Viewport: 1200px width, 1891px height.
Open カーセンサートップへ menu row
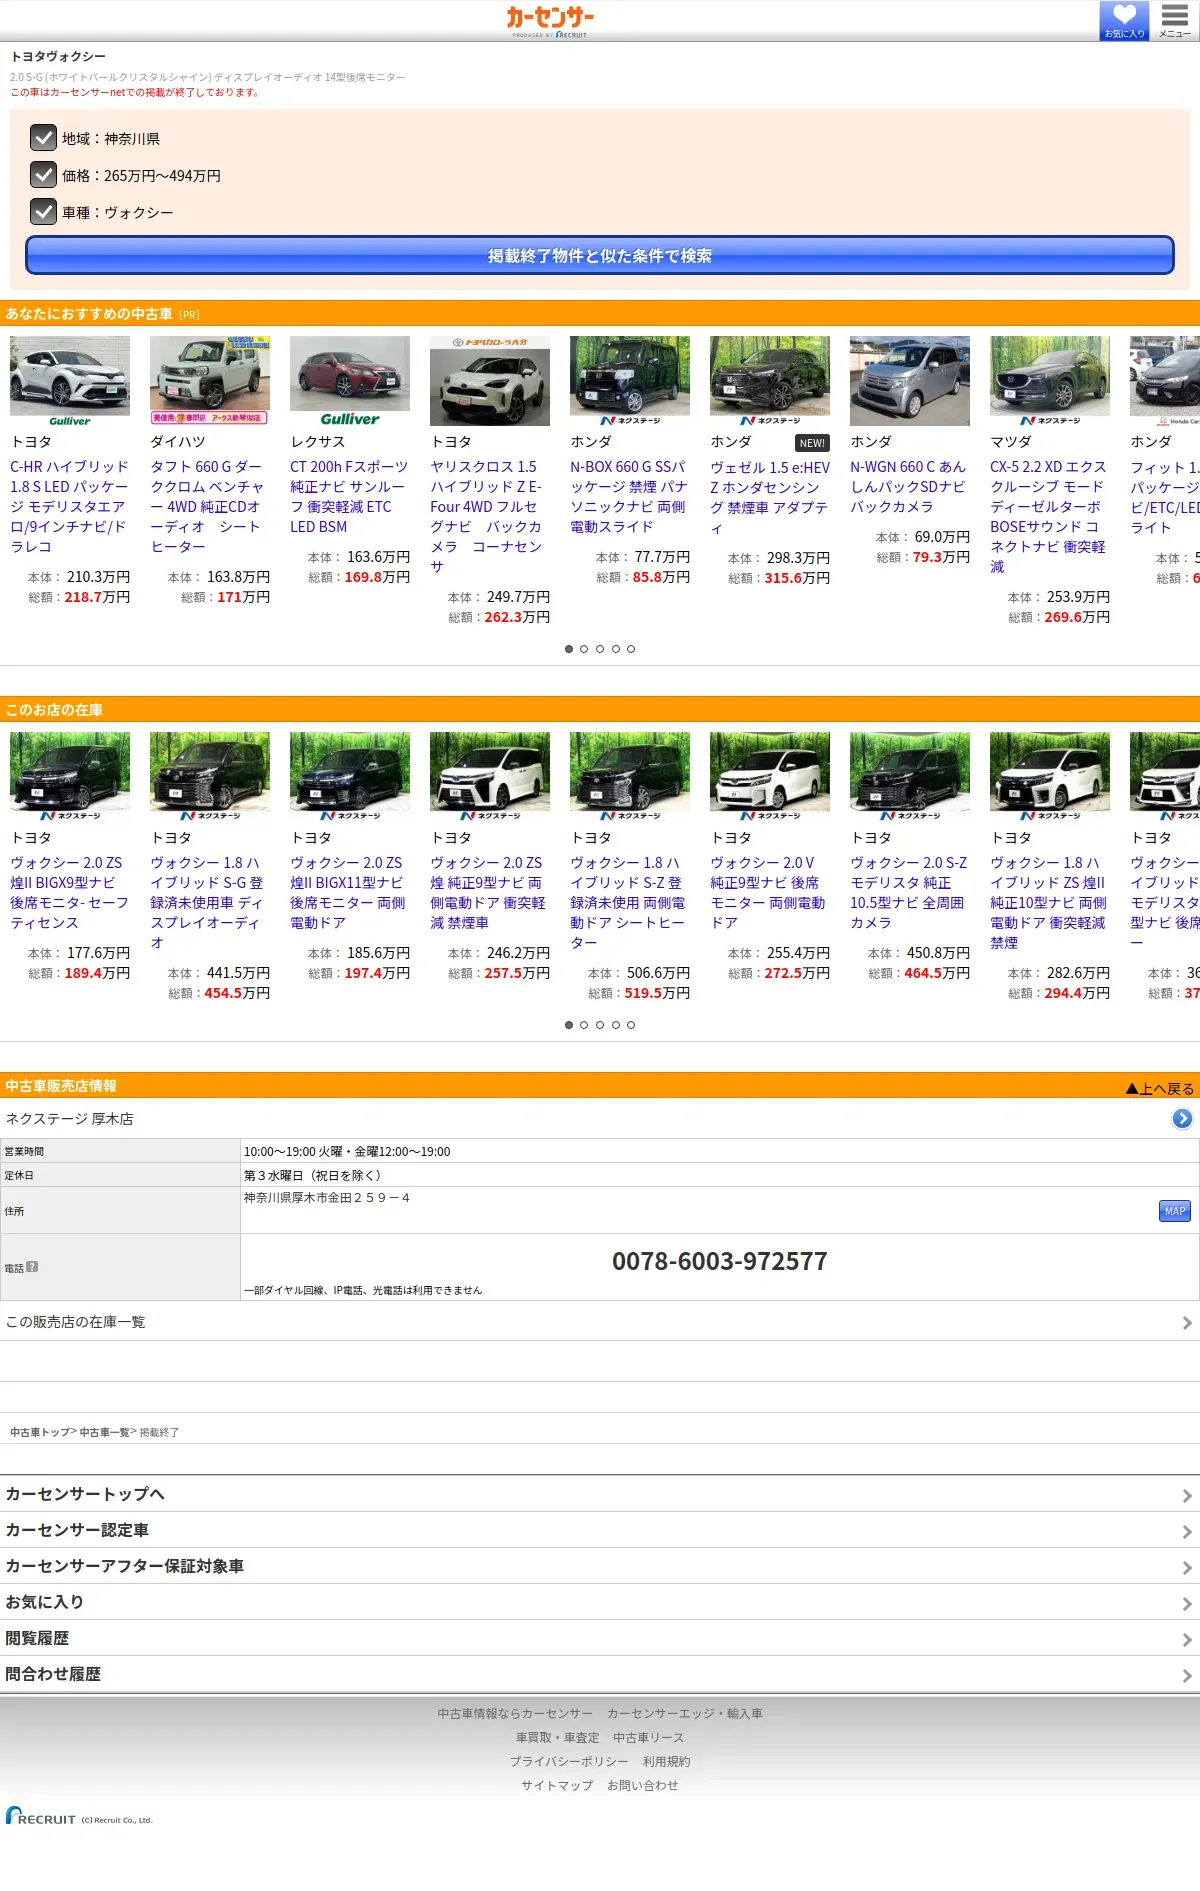[x=600, y=1494]
